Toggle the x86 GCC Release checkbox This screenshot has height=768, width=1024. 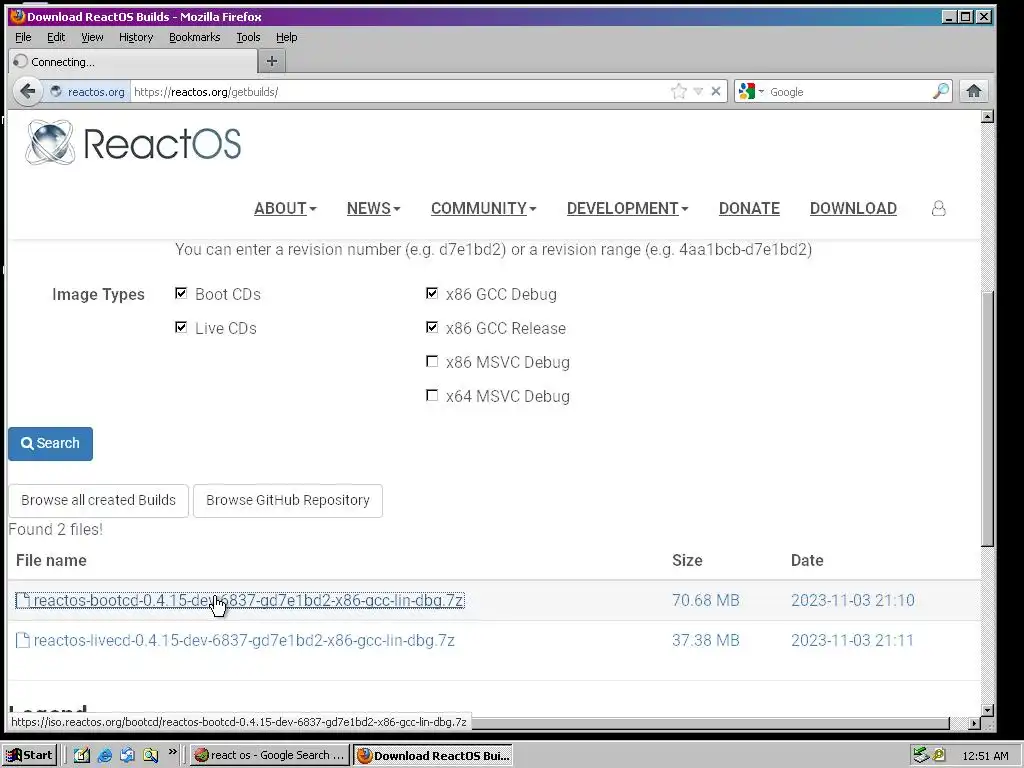click(432, 327)
